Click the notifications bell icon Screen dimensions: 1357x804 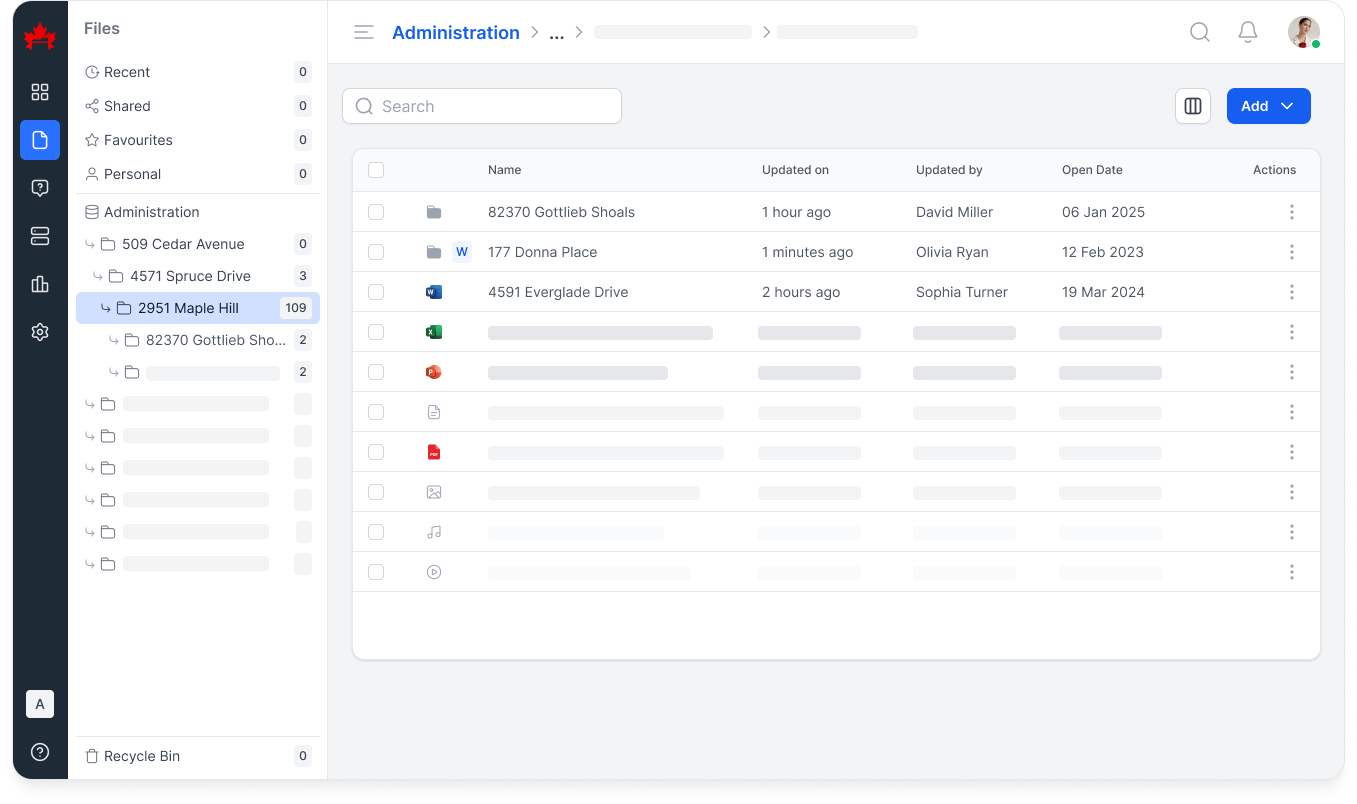[x=1247, y=32]
